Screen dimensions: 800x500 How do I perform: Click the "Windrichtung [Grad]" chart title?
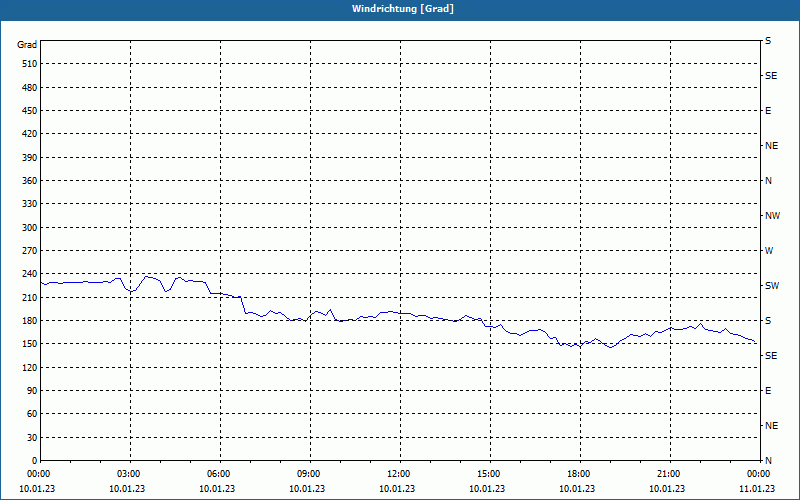click(403, 9)
